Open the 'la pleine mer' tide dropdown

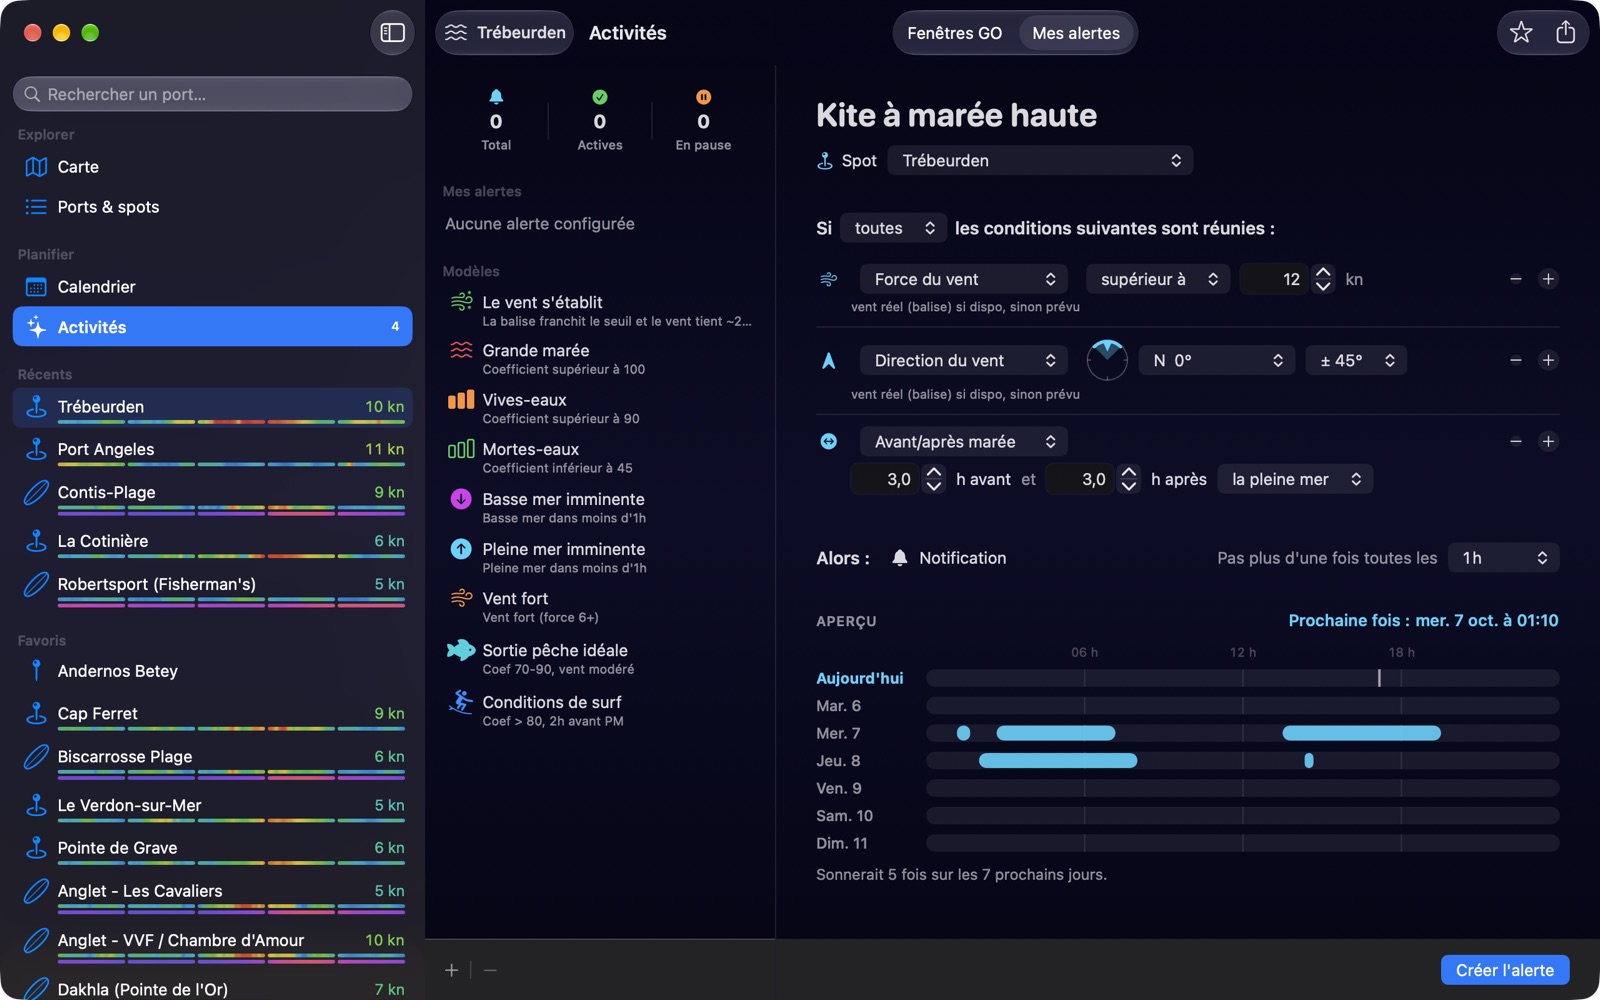(x=1295, y=479)
